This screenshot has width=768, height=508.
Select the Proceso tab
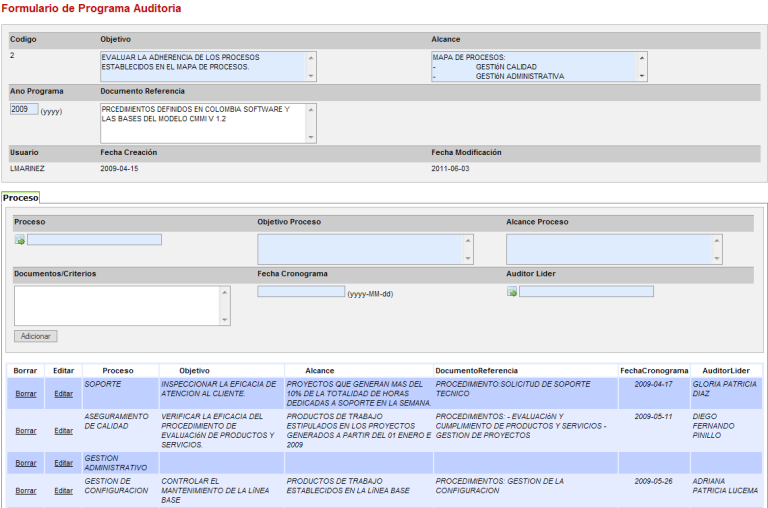coord(20,198)
